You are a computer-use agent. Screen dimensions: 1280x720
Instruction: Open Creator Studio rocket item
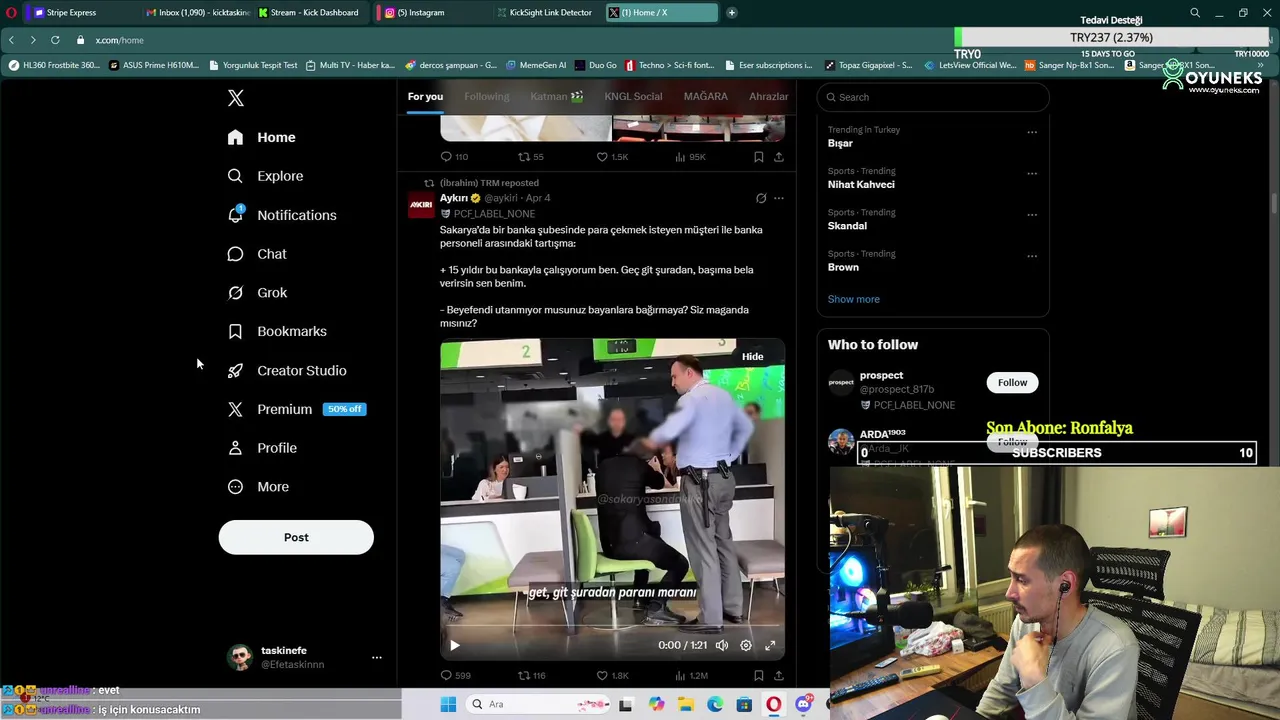(x=287, y=370)
